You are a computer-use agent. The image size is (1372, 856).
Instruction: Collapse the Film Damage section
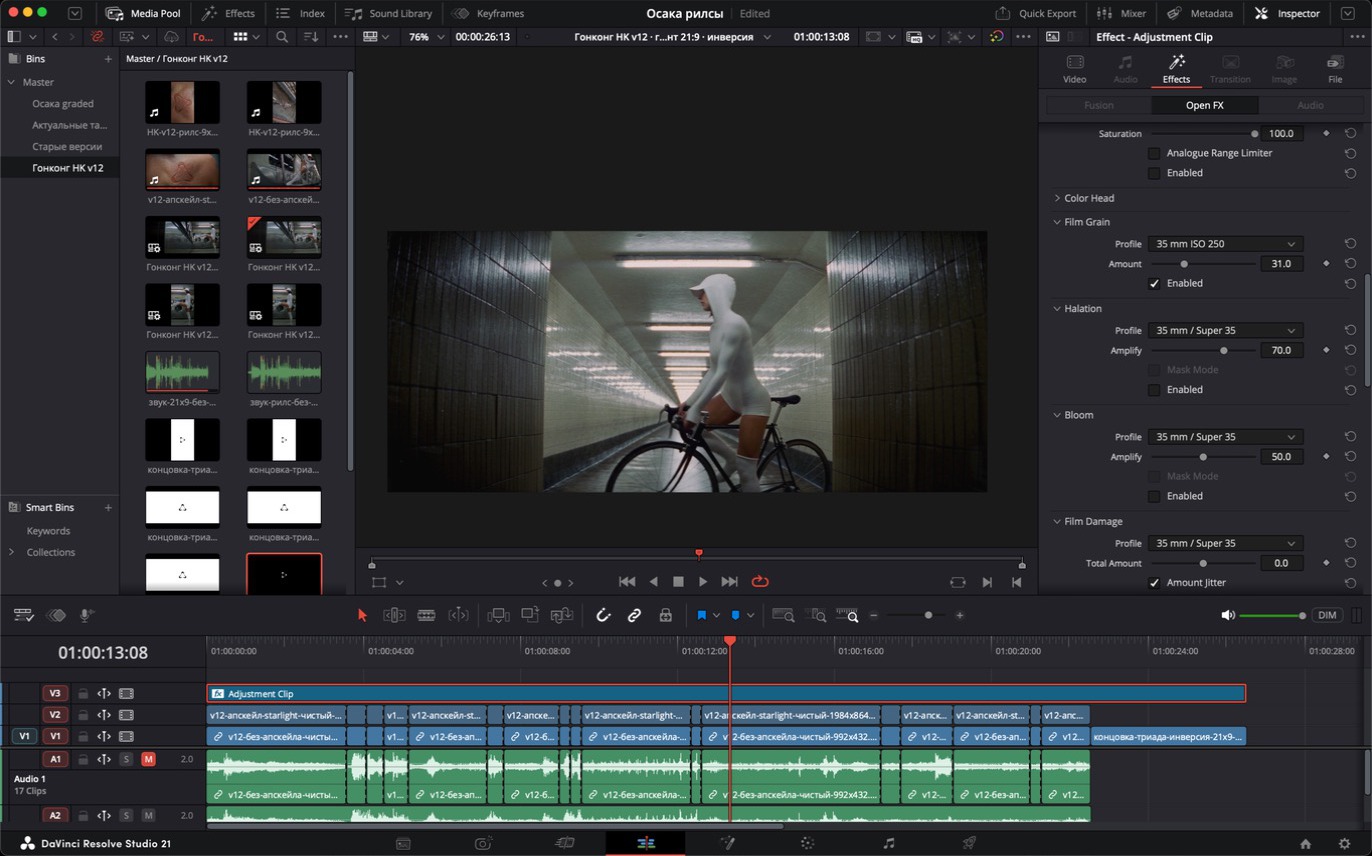(1057, 521)
